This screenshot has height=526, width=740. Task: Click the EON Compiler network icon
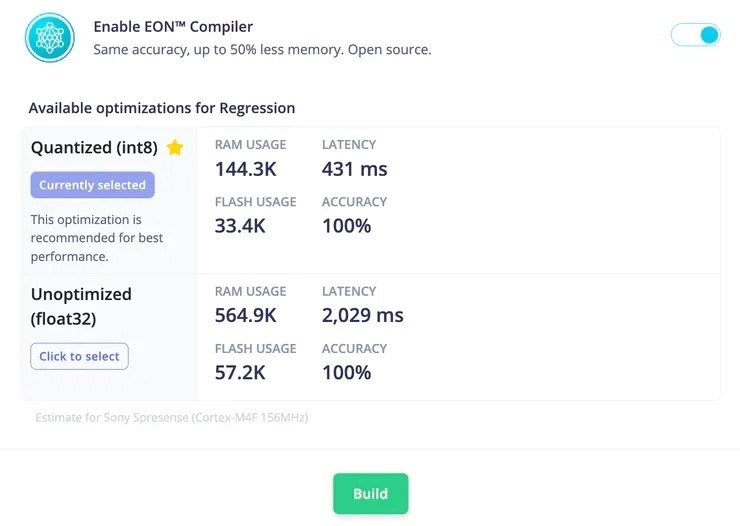(x=50, y=38)
